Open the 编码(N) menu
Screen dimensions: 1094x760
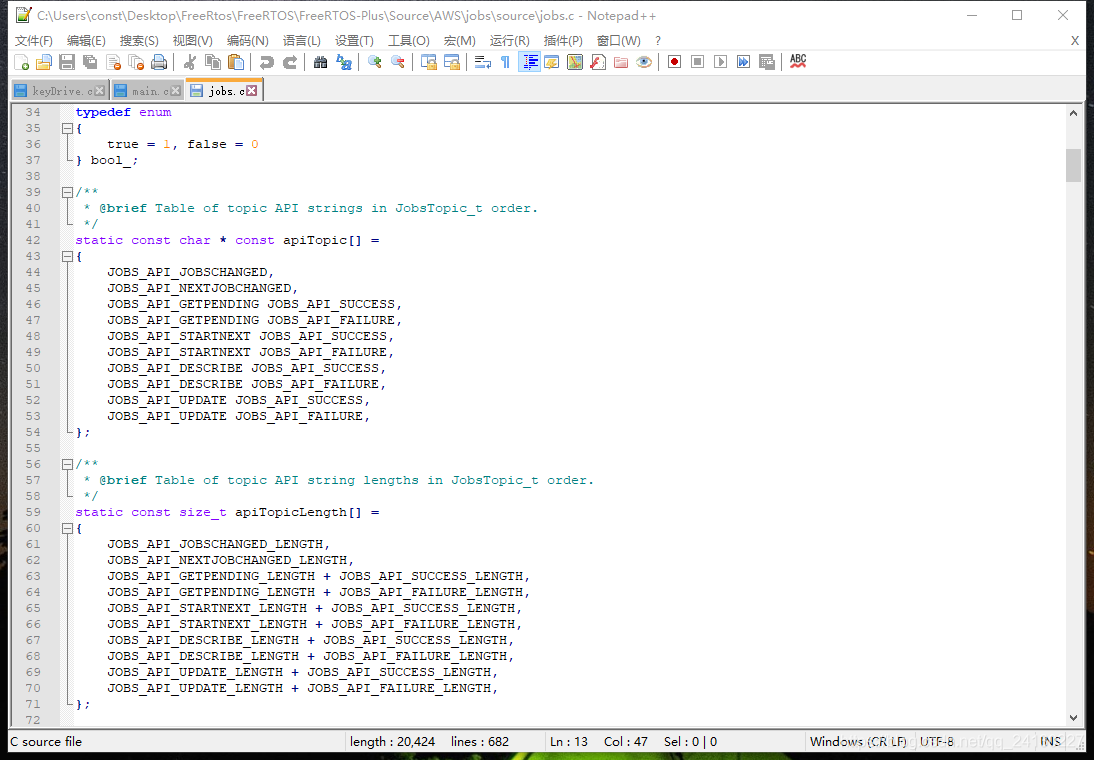point(248,40)
